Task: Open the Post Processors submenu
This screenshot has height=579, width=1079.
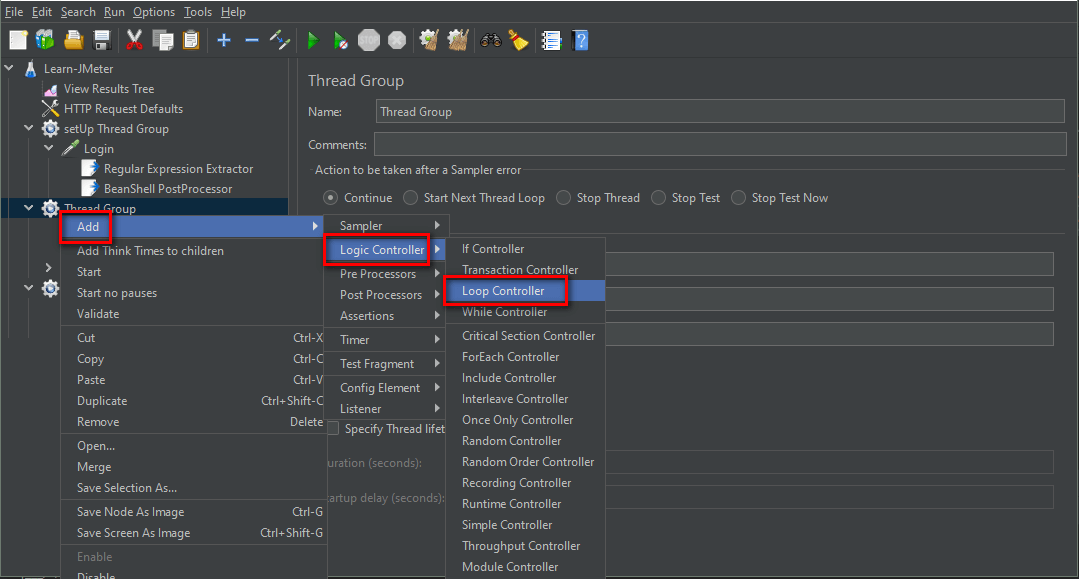Action: coord(386,295)
